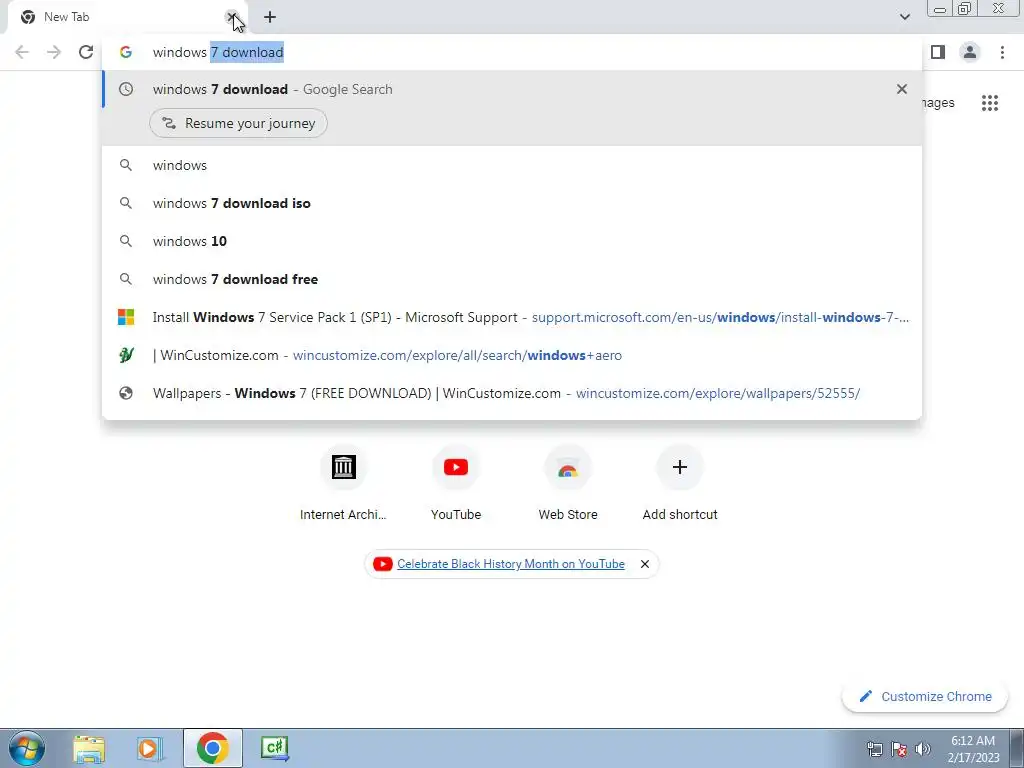Click the Microsoft logo icon on the support result
This screenshot has width=1024, height=768.
click(126, 317)
